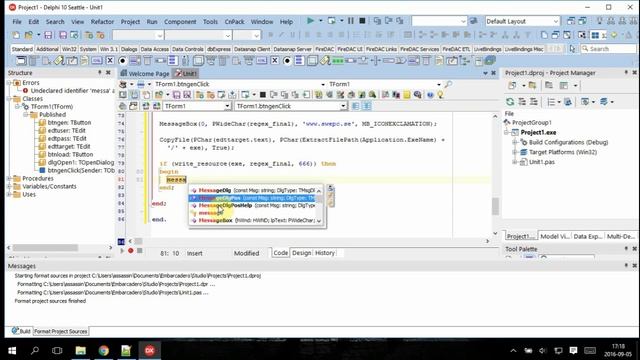Close the Structure panel

coord(108,73)
